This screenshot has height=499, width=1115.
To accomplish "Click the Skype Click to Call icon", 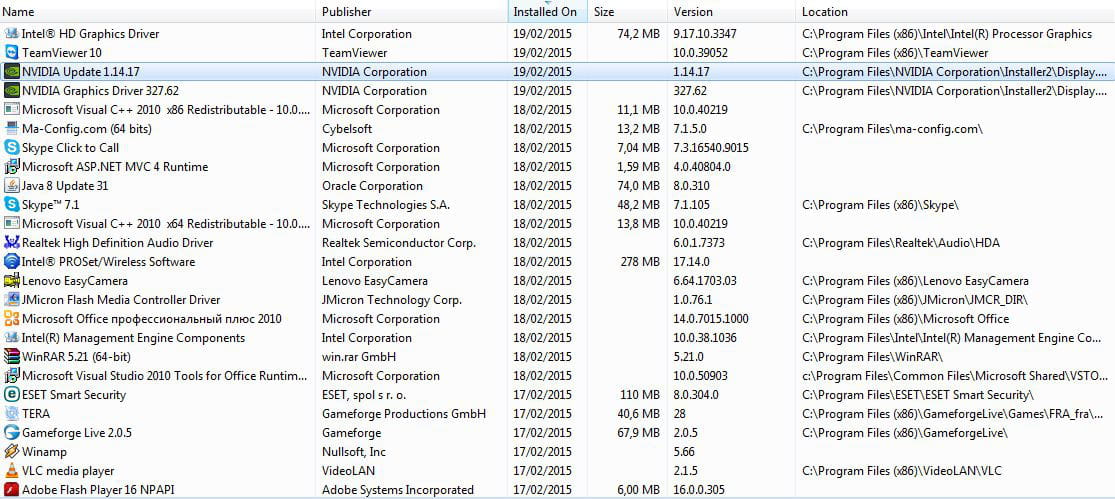I will pyautogui.click(x=11, y=148).
